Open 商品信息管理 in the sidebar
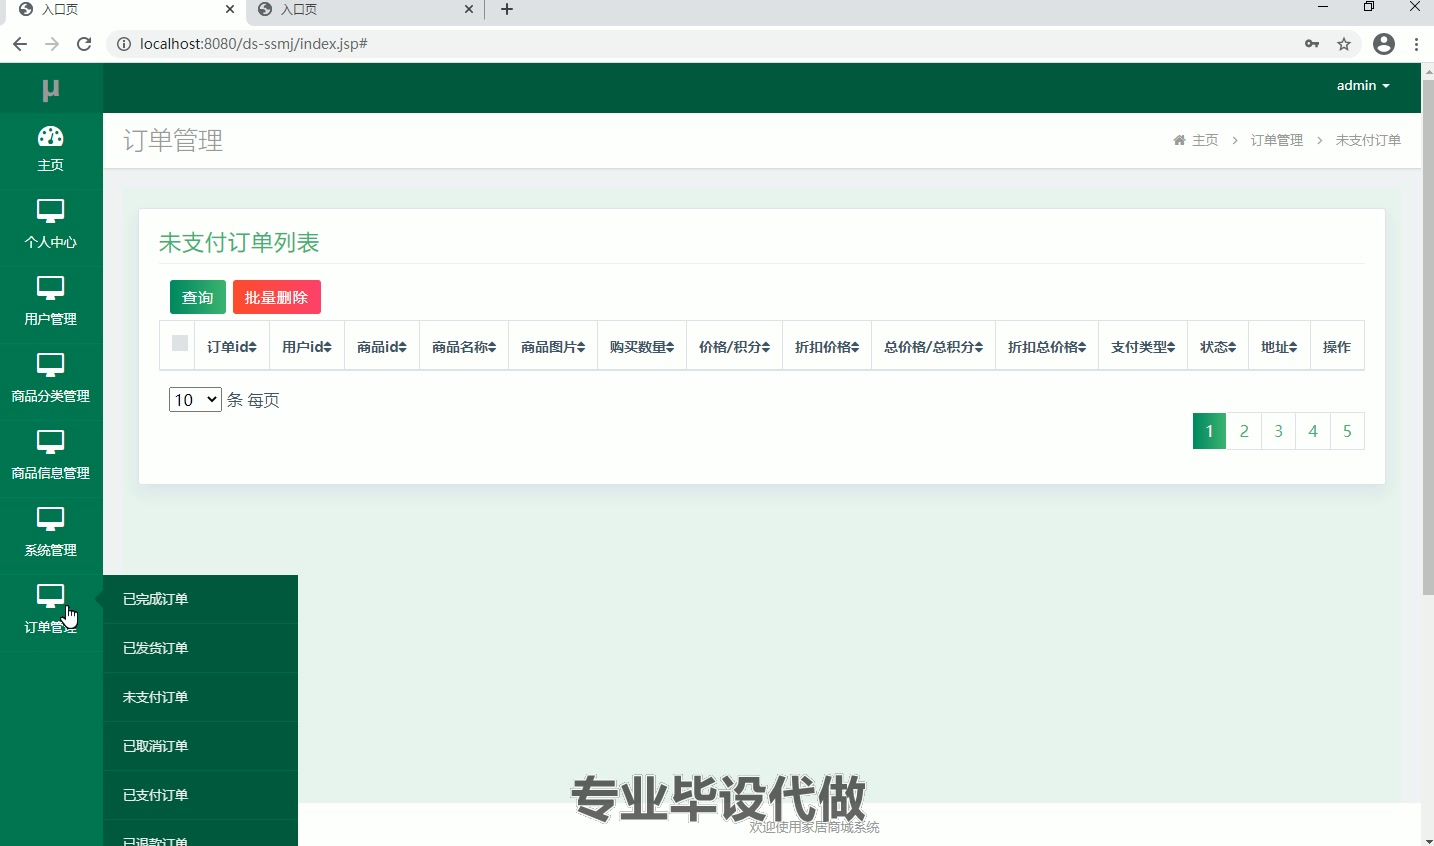Screen dimensions: 1434x846 coord(51,457)
